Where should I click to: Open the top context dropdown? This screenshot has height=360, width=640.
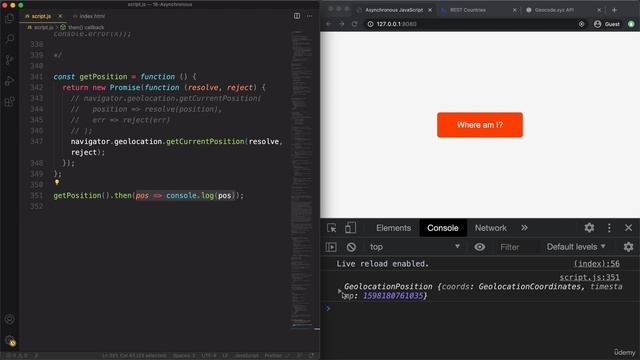point(414,247)
